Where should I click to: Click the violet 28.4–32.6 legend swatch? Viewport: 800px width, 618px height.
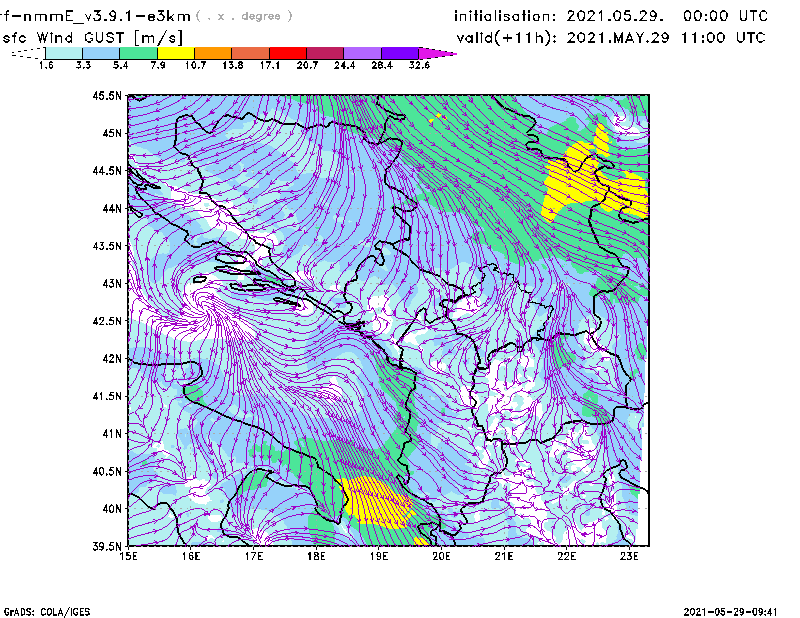point(400,53)
